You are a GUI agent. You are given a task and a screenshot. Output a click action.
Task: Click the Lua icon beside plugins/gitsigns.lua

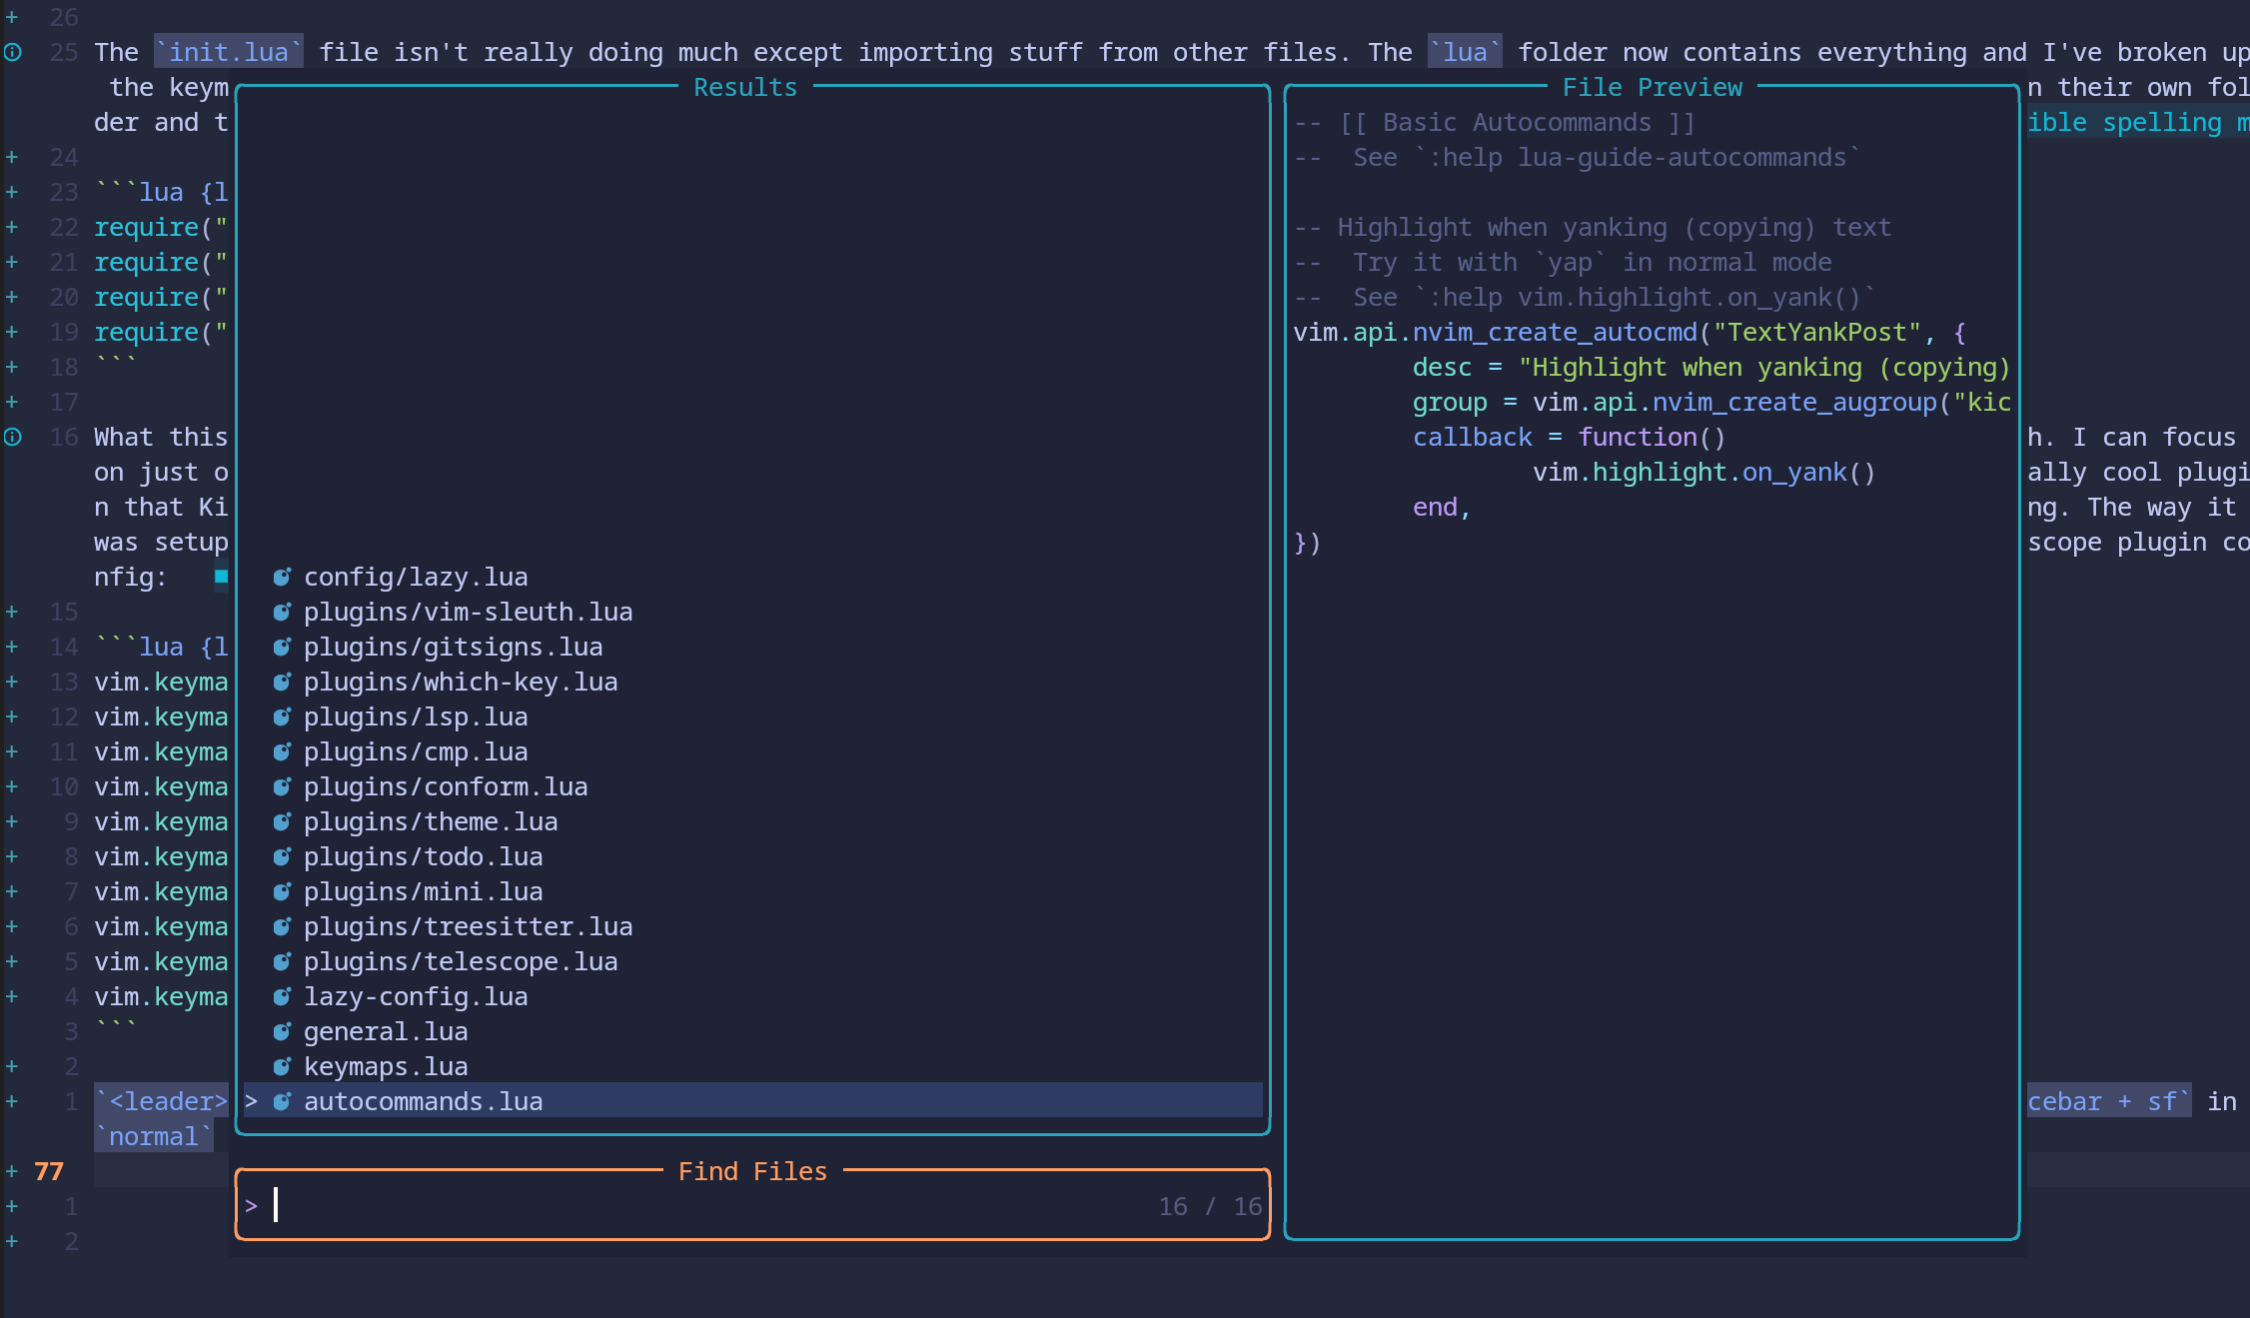(282, 647)
